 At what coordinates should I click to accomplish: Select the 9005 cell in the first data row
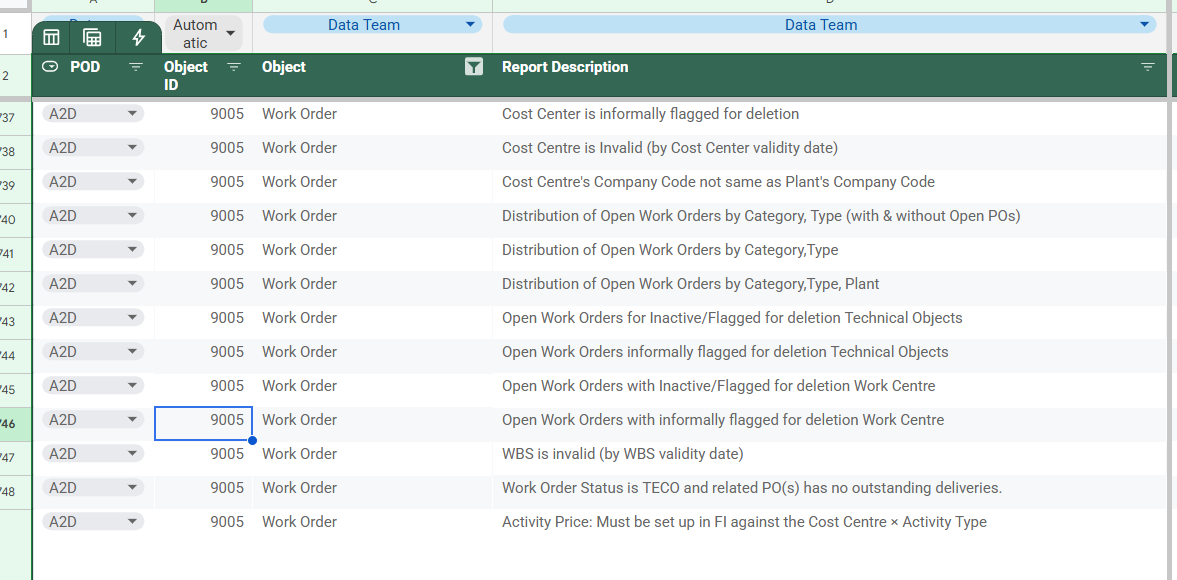point(204,114)
